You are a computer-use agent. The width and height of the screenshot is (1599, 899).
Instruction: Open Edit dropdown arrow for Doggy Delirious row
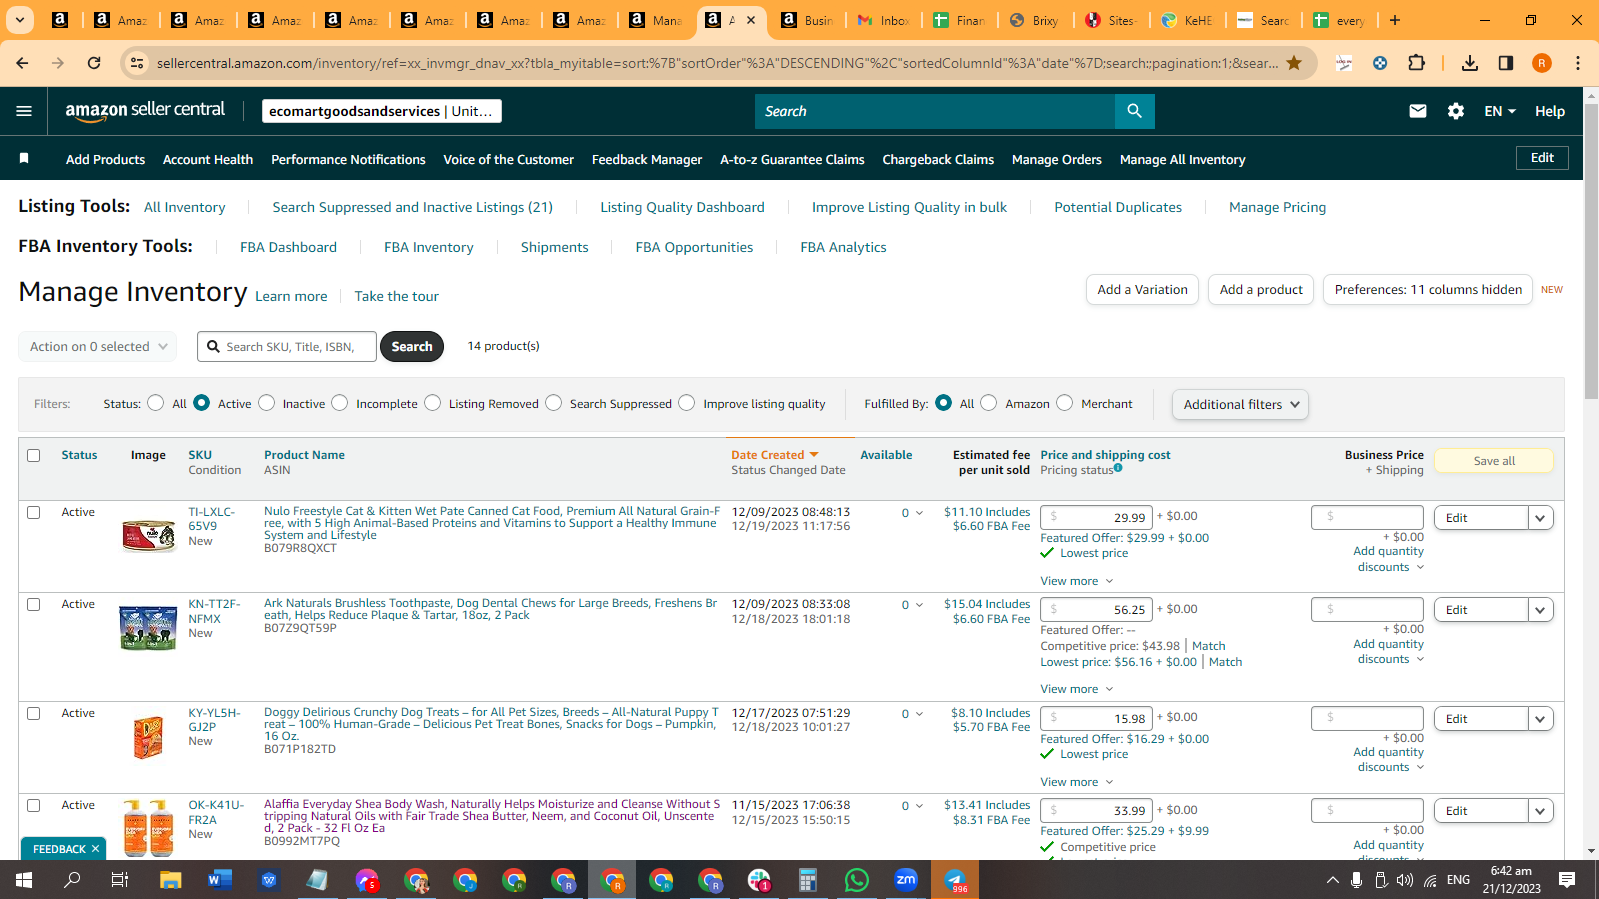tap(1541, 719)
